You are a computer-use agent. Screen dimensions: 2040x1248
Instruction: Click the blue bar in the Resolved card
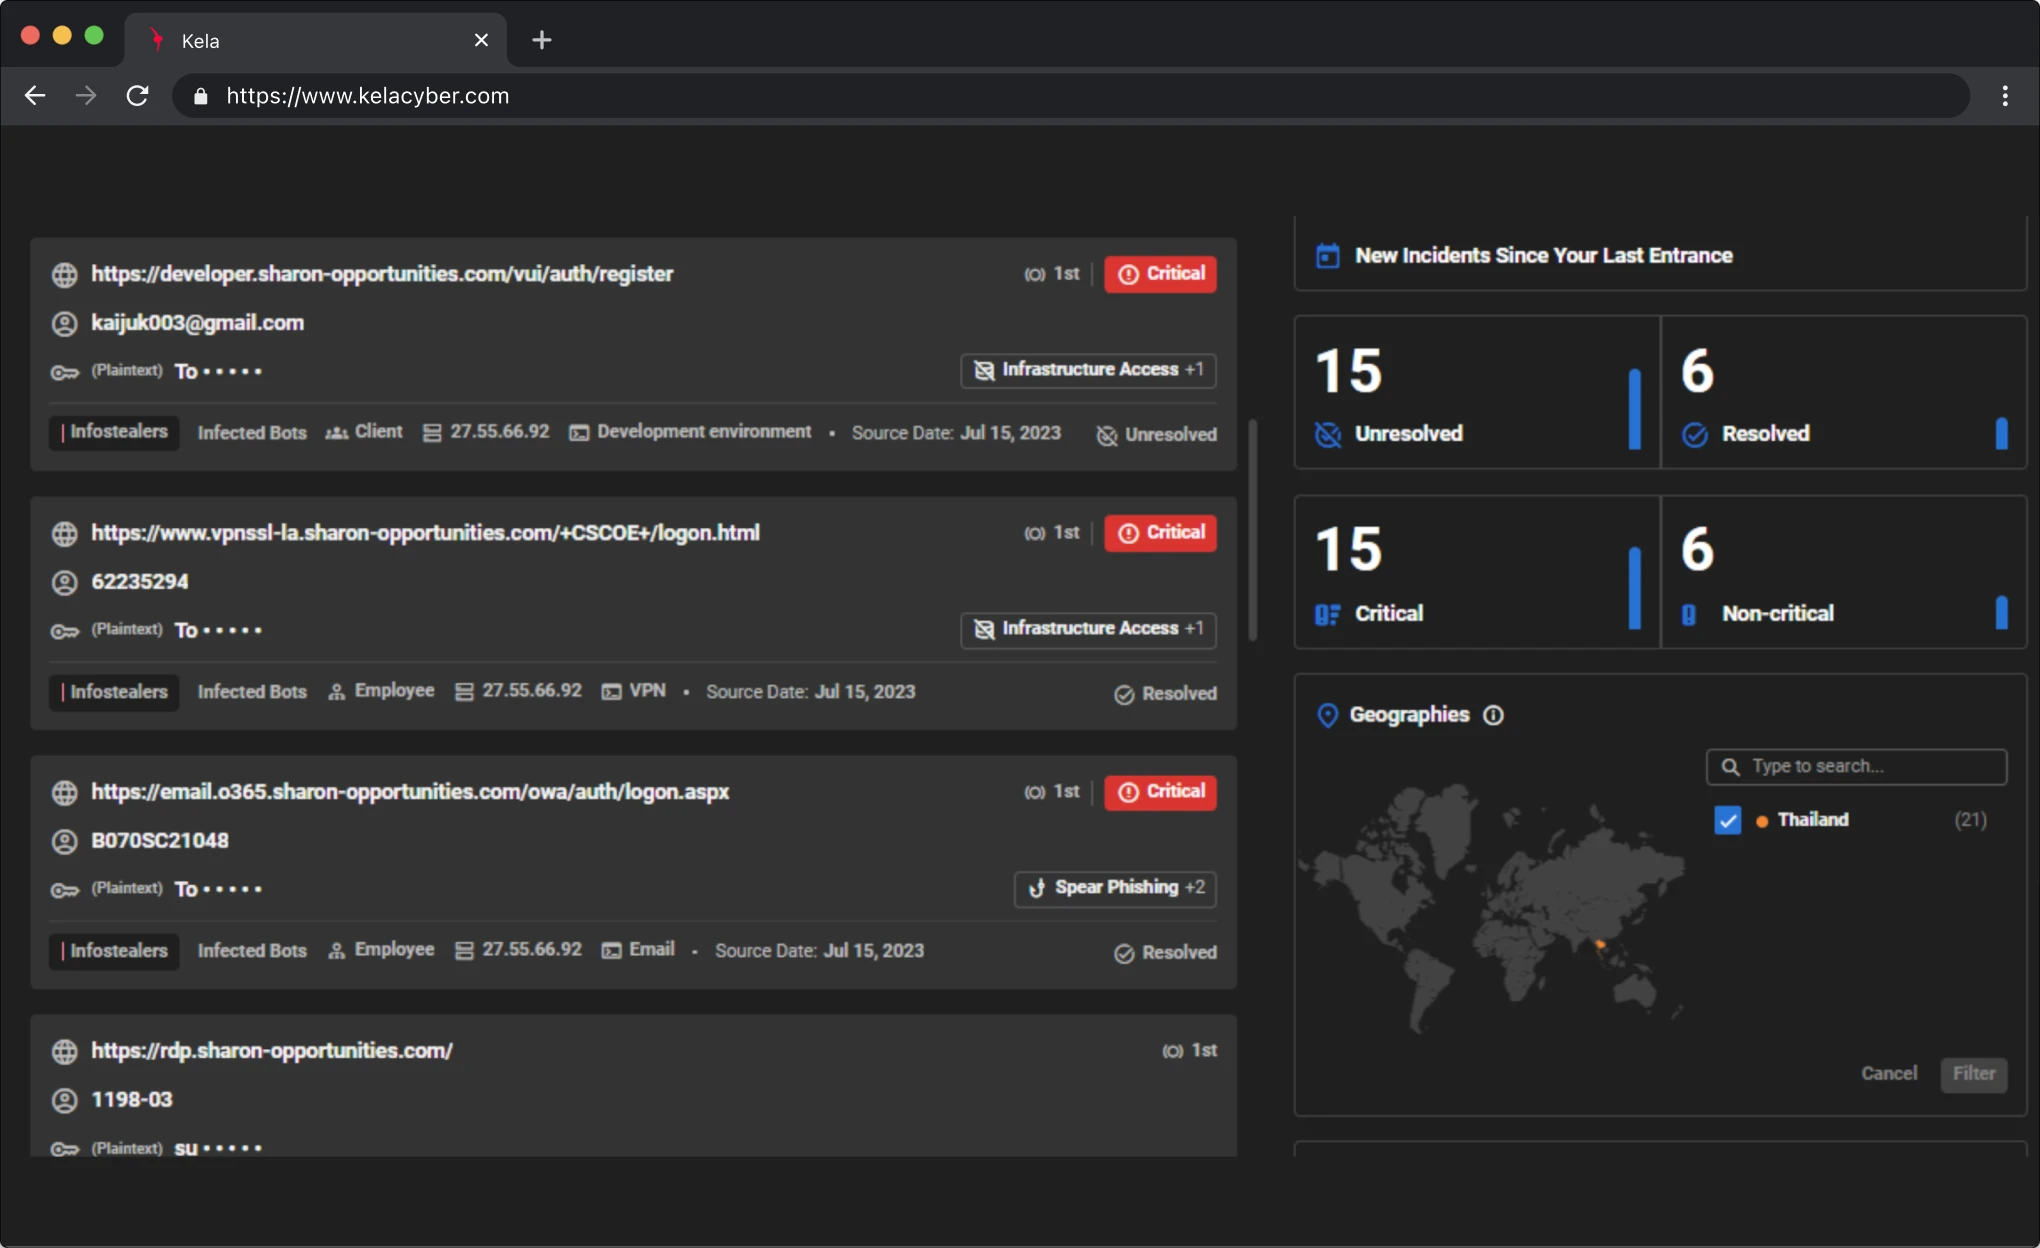tap(2002, 434)
